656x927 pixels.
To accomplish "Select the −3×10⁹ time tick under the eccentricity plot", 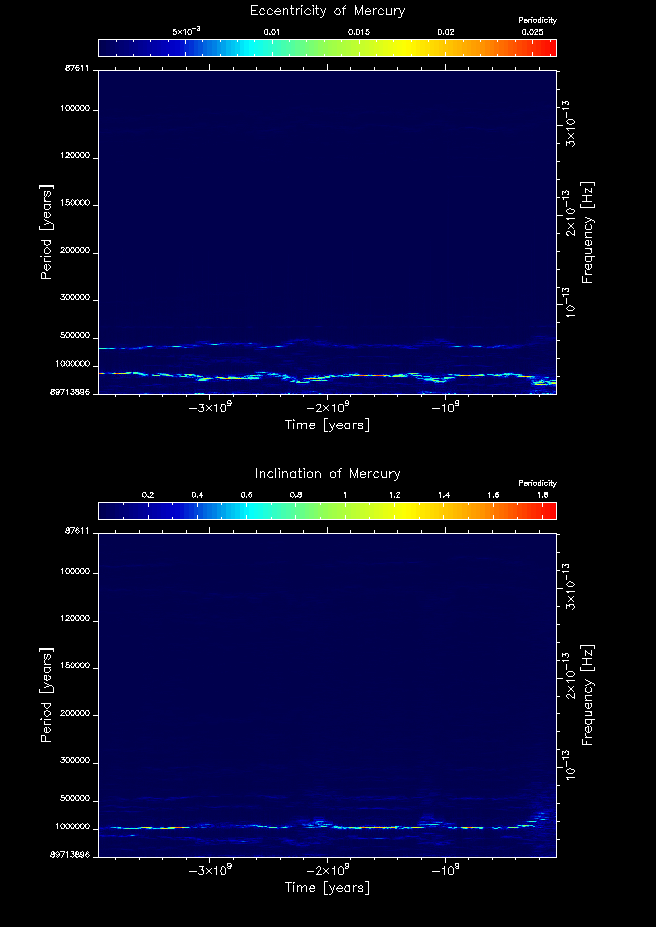I will click(x=210, y=408).
